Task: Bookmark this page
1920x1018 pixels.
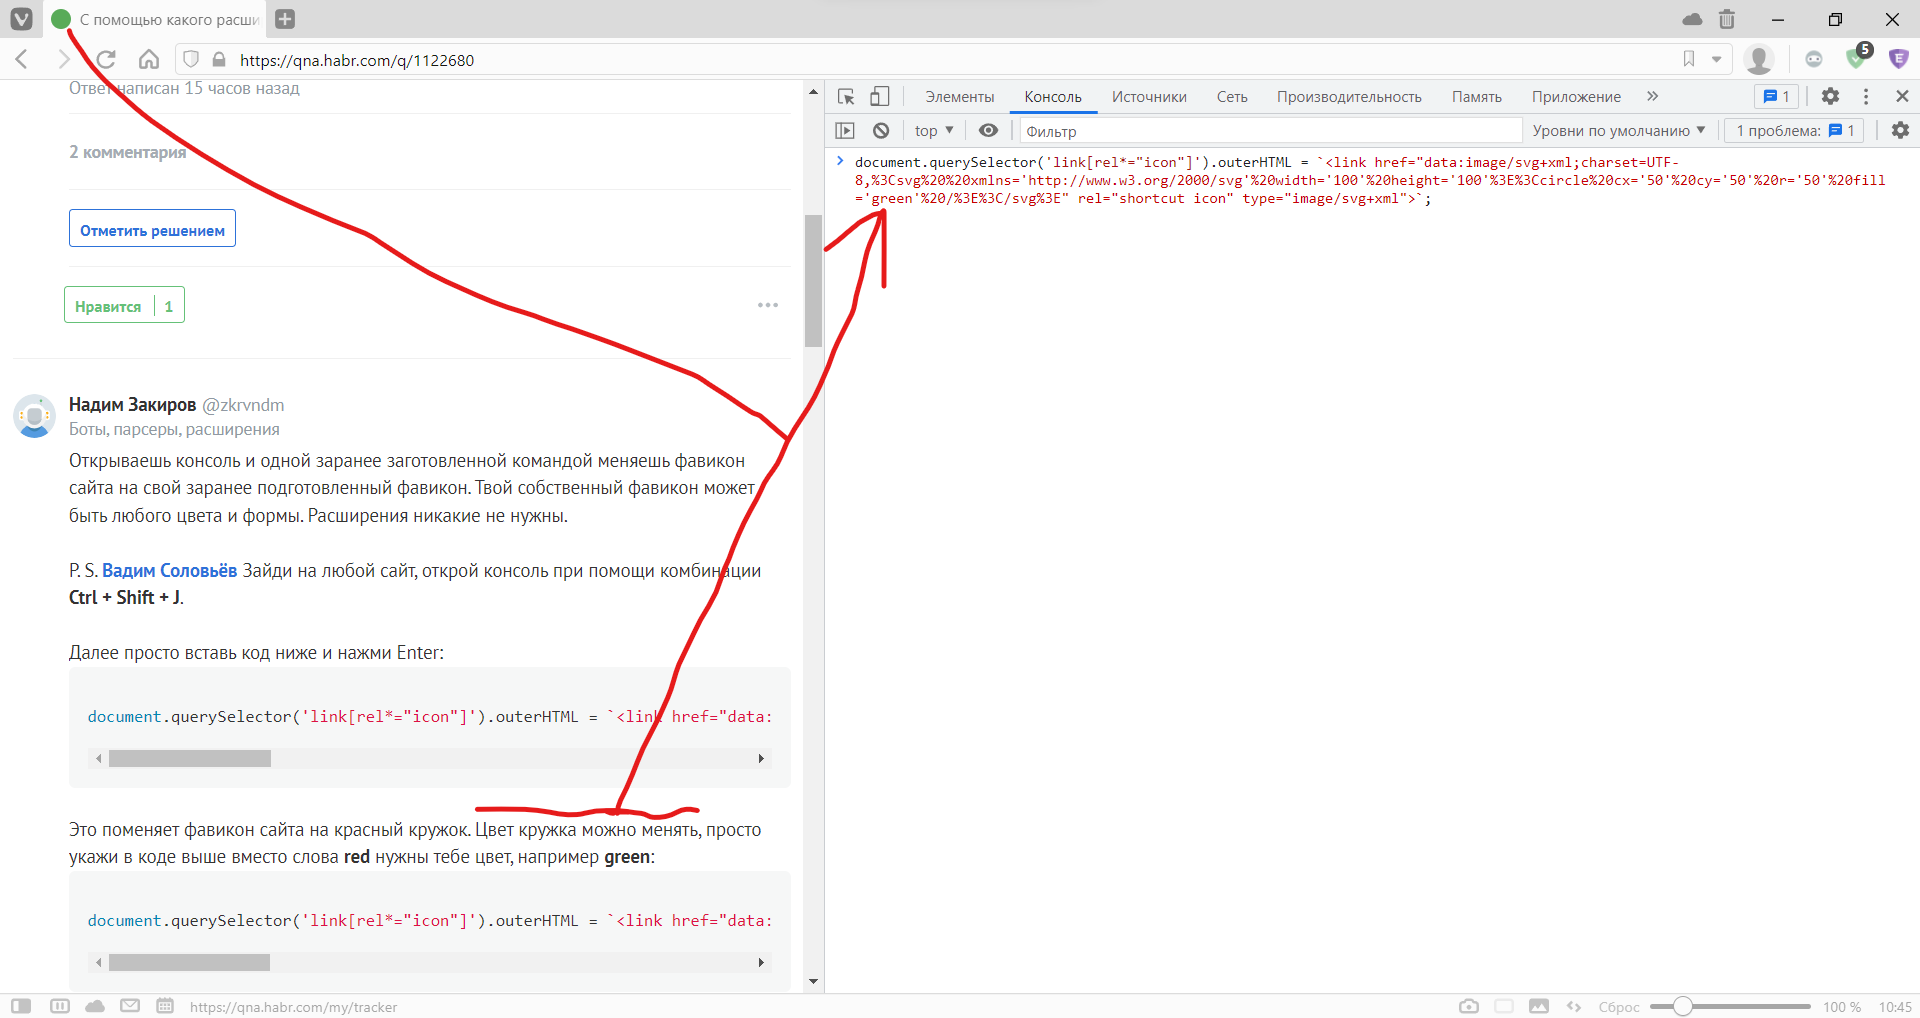Action: 1689,59
